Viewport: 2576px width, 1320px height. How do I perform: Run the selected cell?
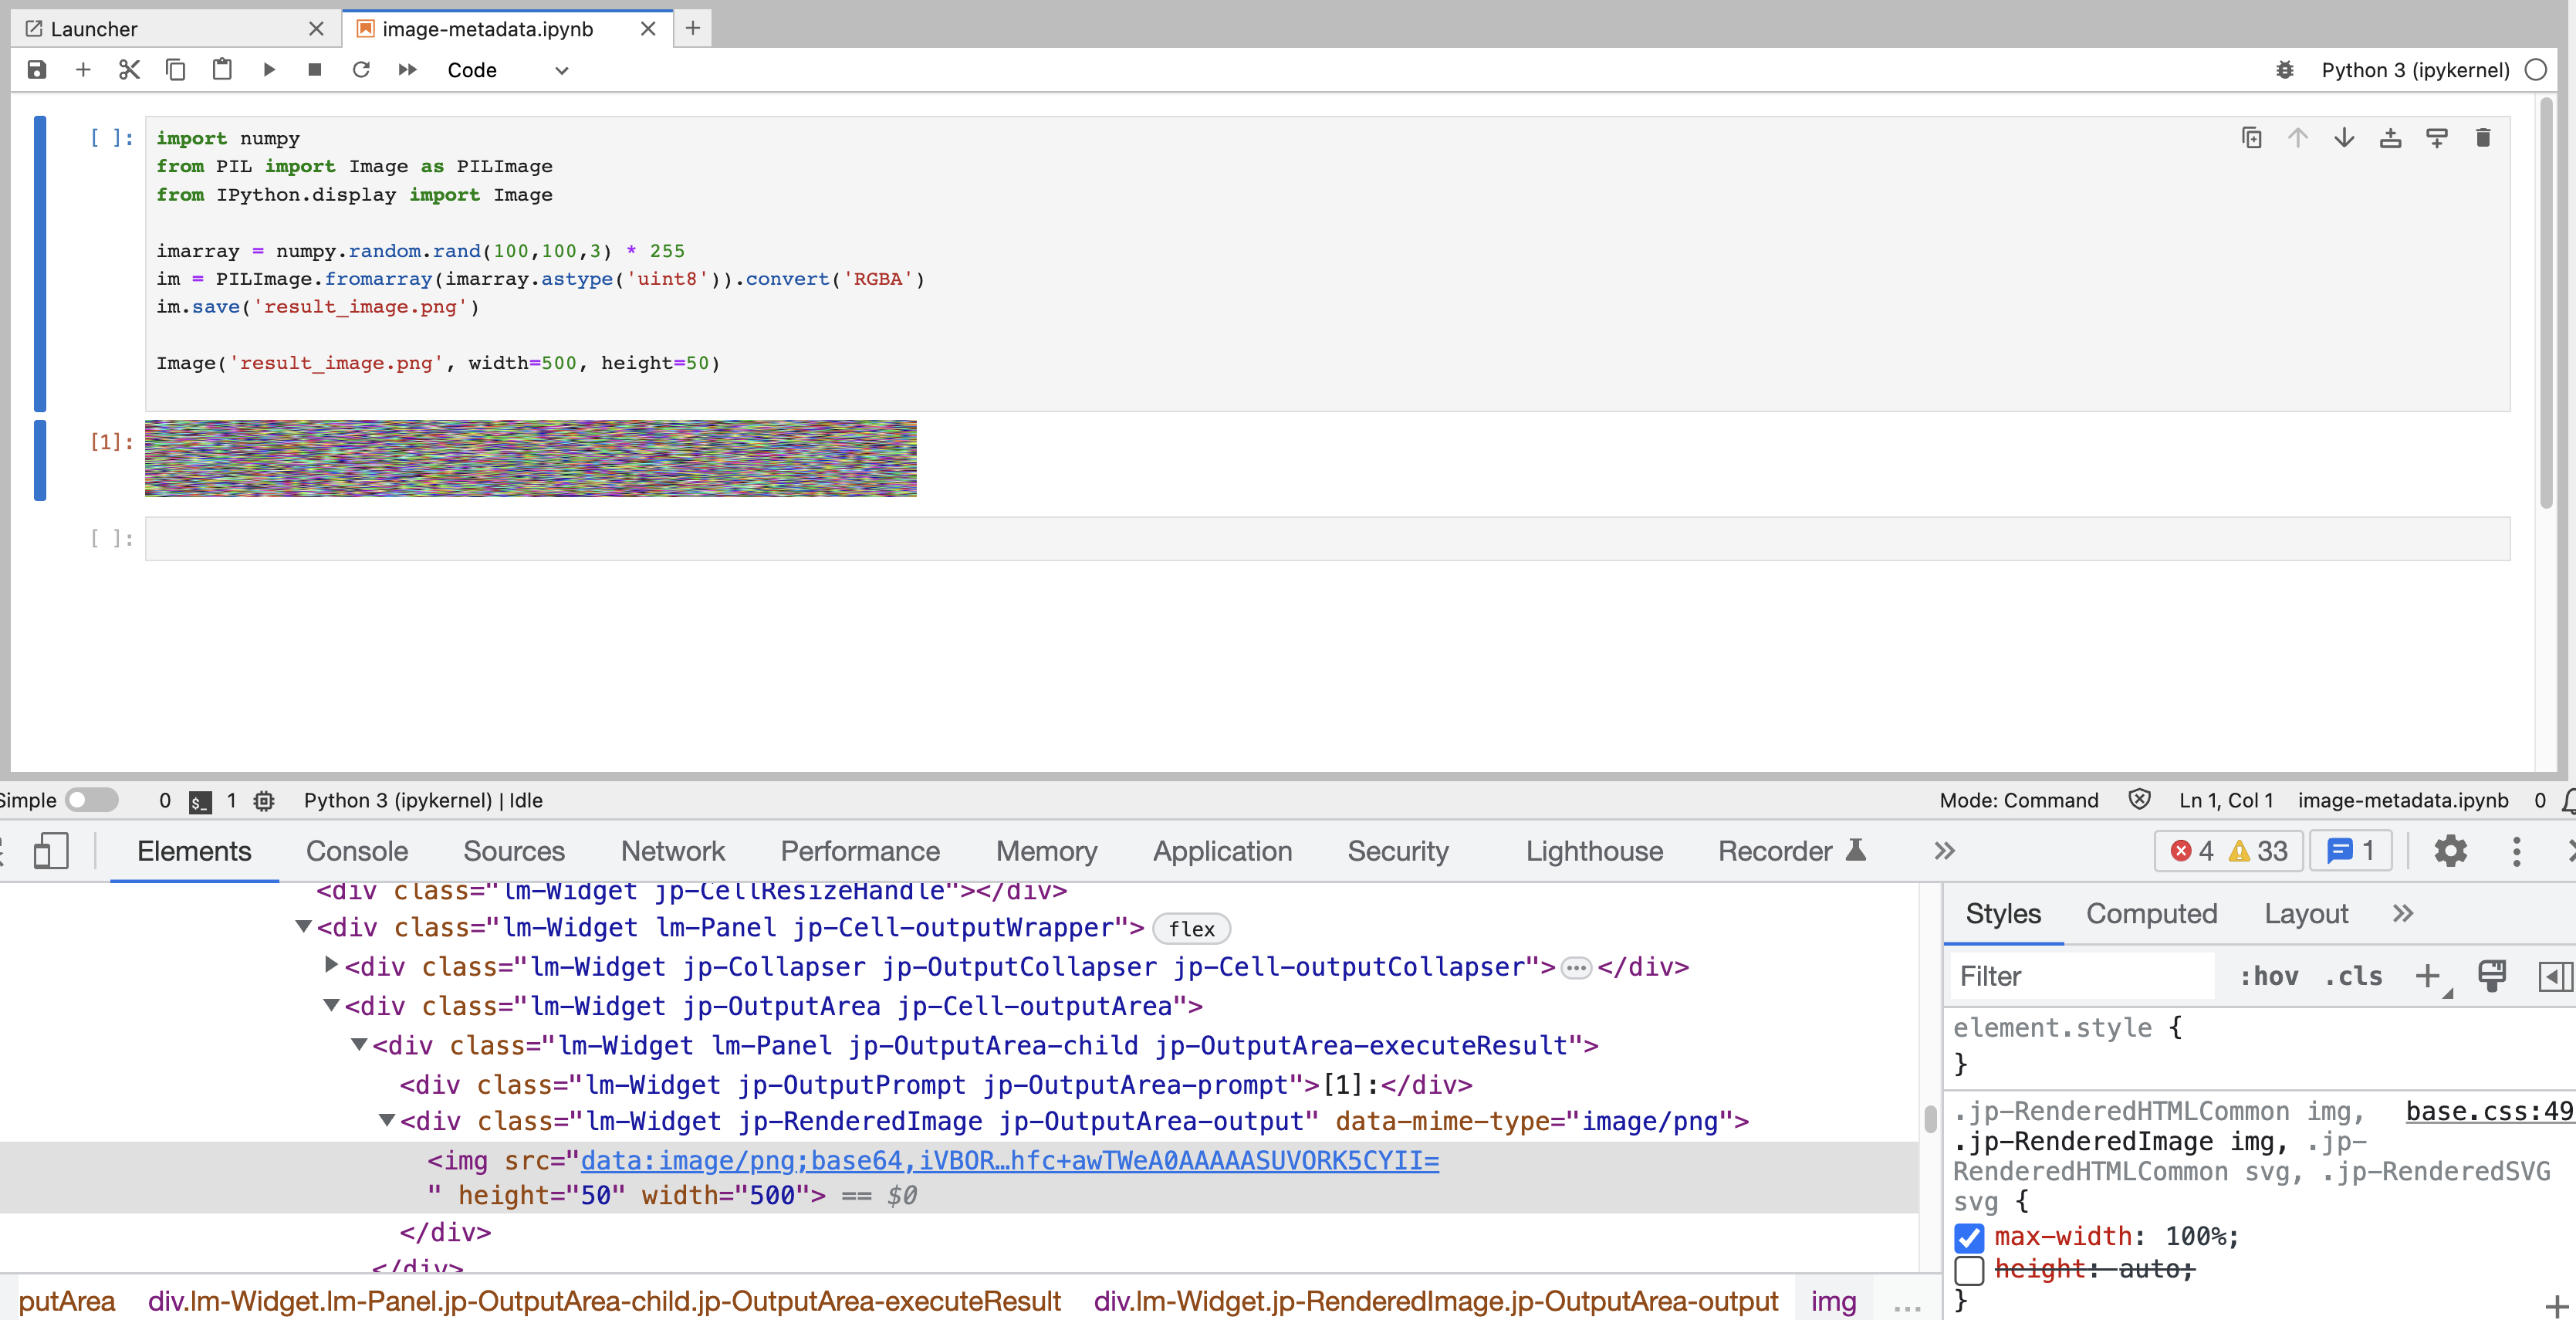(268, 70)
